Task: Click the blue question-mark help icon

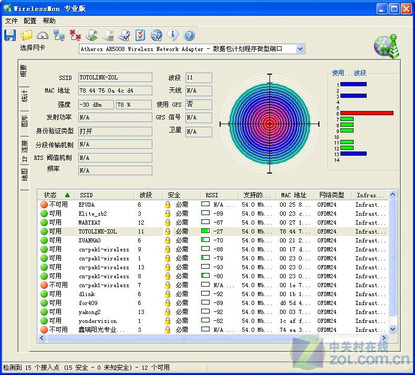Action: click(x=189, y=35)
